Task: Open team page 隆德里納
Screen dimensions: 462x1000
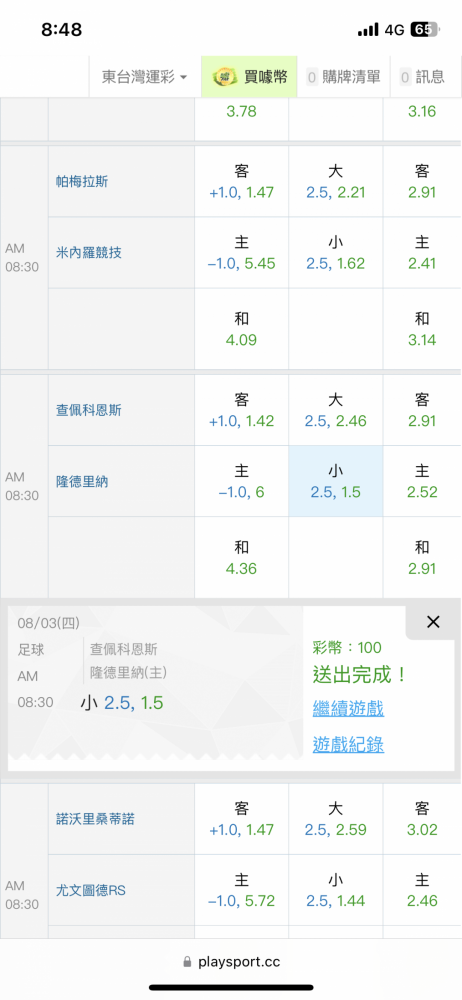Action: pos(82,482)
